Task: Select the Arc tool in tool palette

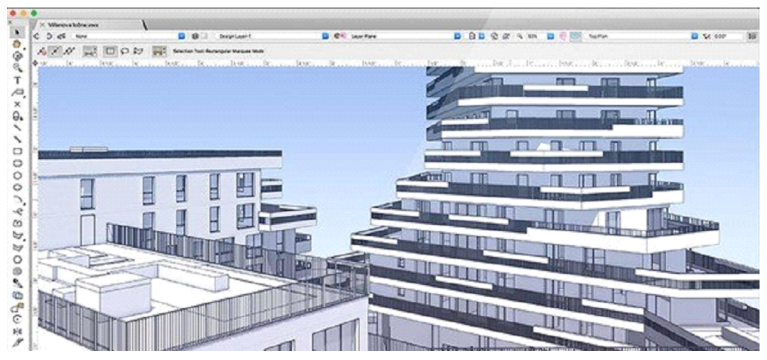Action: coord(18,200)
